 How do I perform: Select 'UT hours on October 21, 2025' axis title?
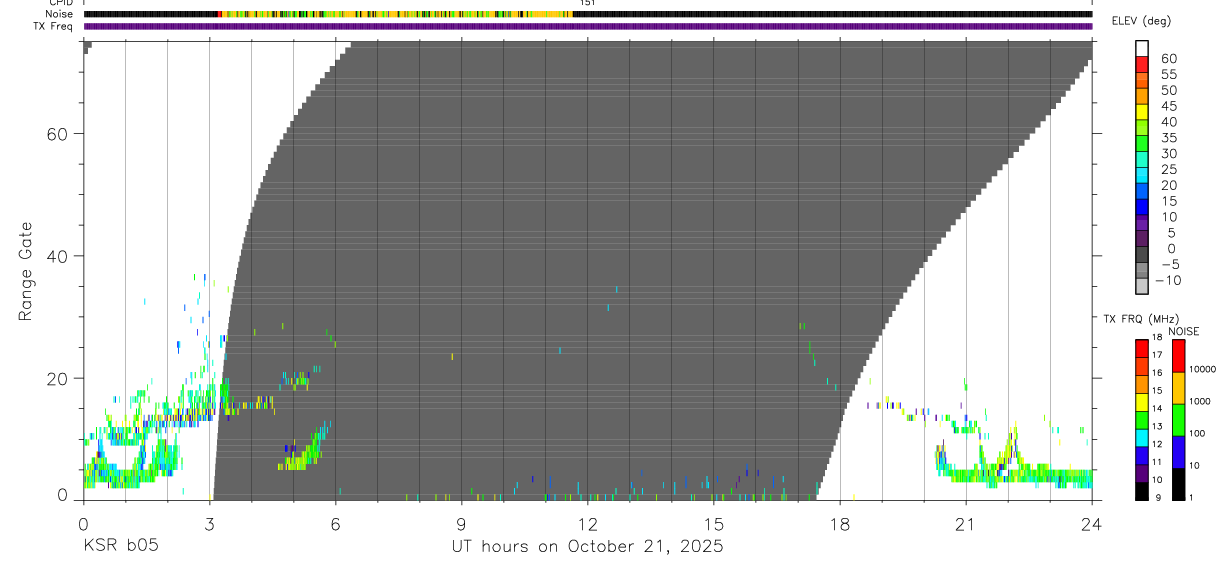point(587,546)
